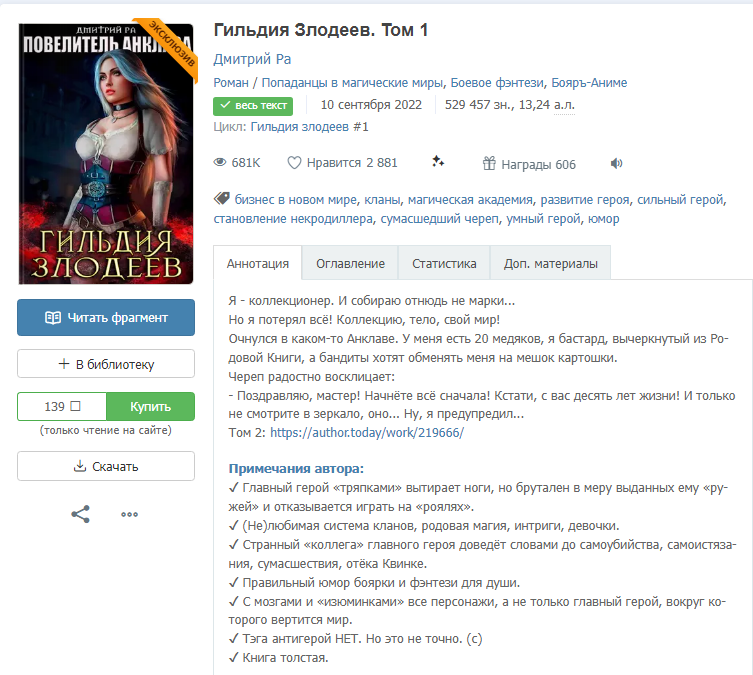Open author link Дмитрий Ра
Viewport: 753px width, 675px height.
pyautogui.click(x=252, y=59)
